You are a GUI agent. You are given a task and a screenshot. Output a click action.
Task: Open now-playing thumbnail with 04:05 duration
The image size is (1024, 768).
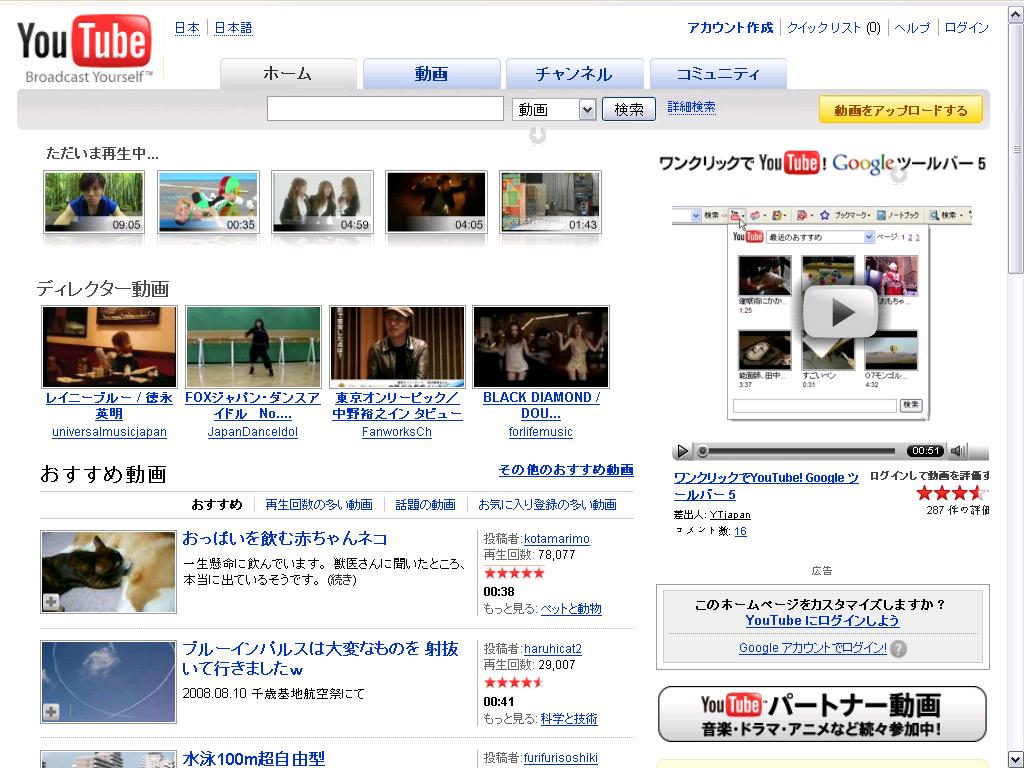coord(436,202)
